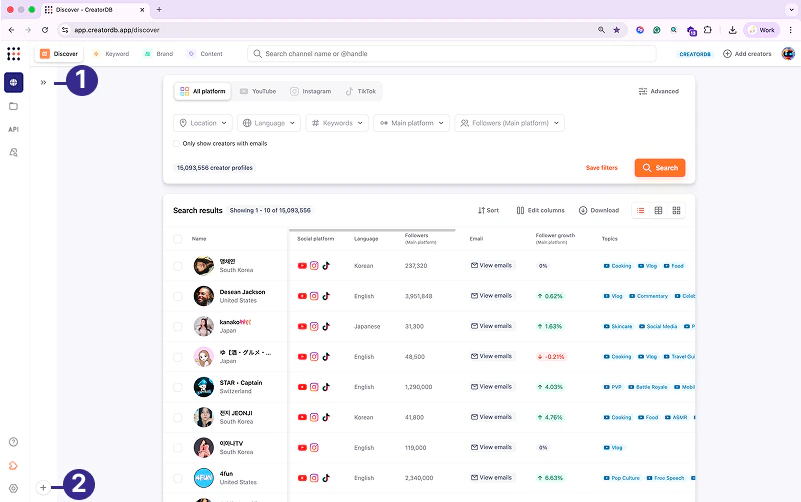Open the tab search chevron in Chrome
The height and width of the screenshot is (502, 801).
pos(791,10)
